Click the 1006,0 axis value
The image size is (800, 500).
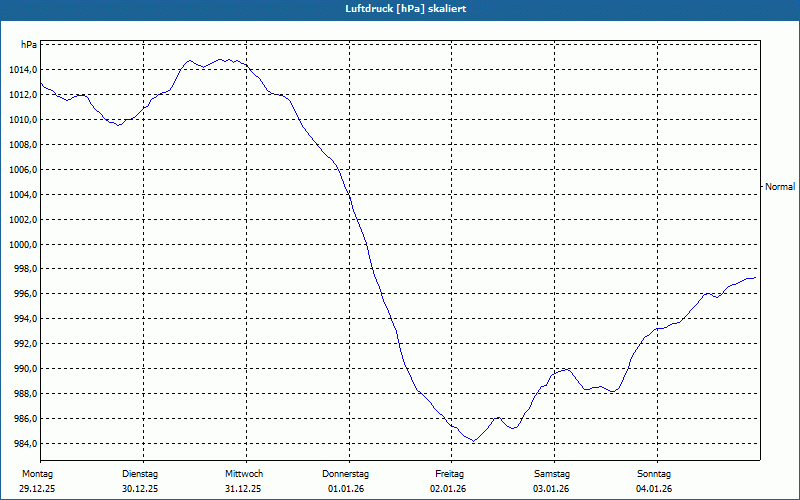point(23,169)
